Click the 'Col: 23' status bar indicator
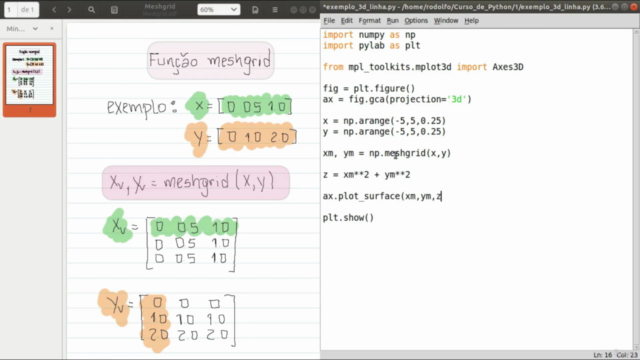Viewport: 640px width, 360px height. pyautogui.click(x=627, y=355)
